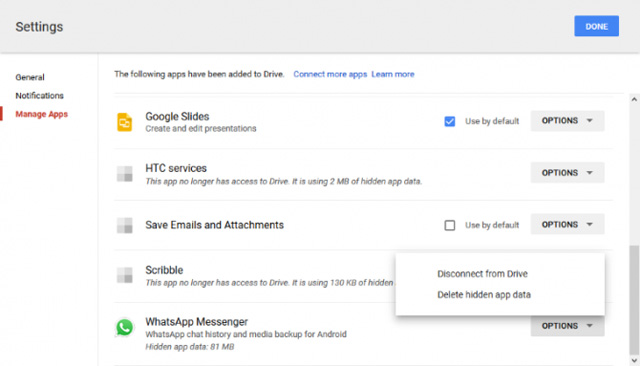Choose Delete hidden app data menu entry
The height and width of the screenshot is (366, 640).
(484, 295)
